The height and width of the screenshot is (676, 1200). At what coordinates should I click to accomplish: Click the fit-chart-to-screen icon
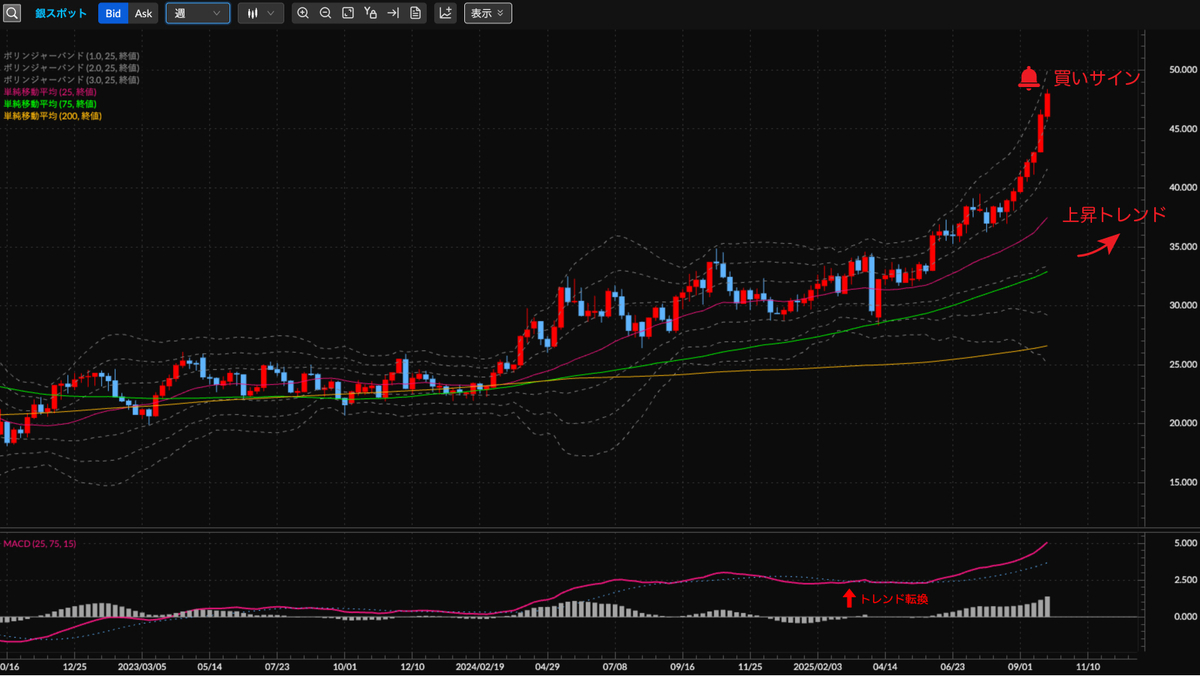click(348, 13)
